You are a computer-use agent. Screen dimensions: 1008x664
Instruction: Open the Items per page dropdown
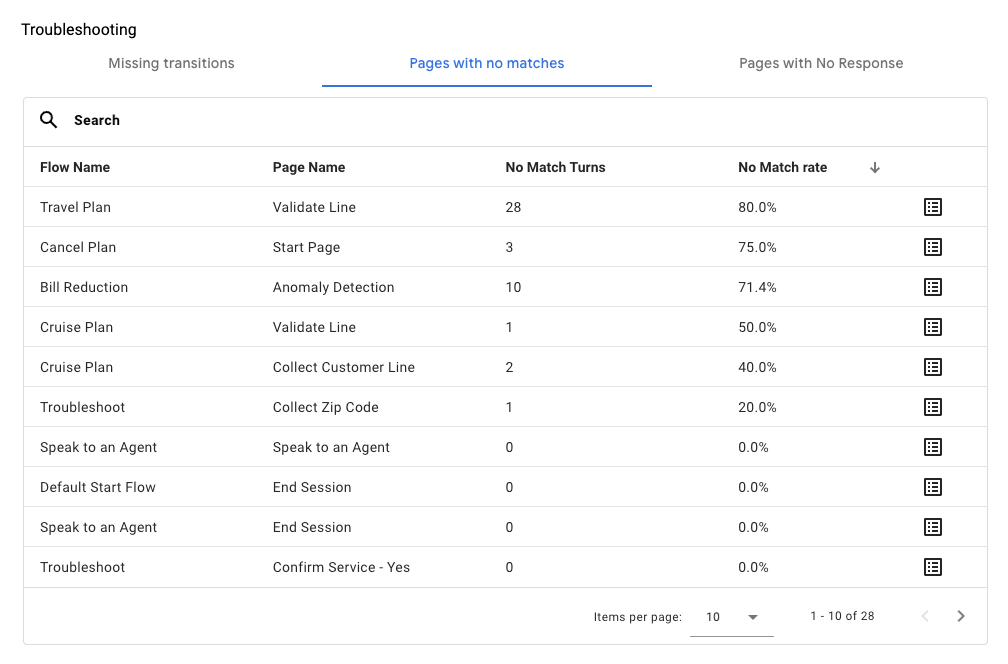731,616
